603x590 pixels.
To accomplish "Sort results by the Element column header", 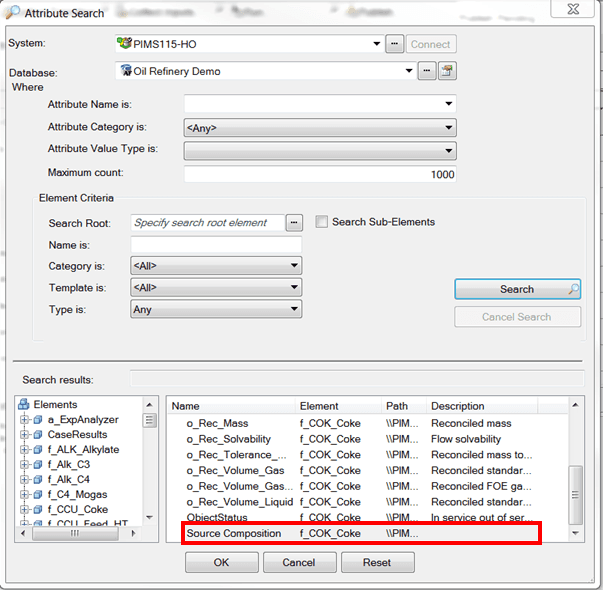I will (338, 406).
